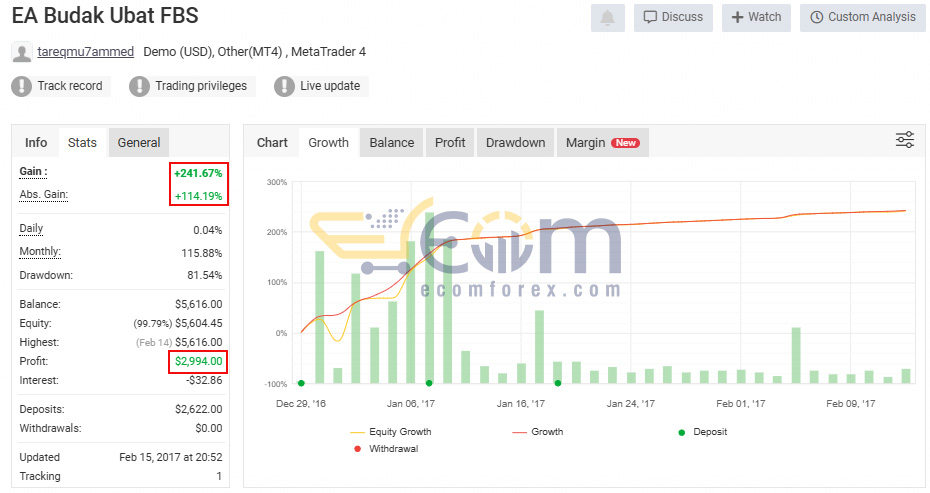Open the Margin chart tab
The width and height of the screenshot is (930, 493).
click(603, 142)
